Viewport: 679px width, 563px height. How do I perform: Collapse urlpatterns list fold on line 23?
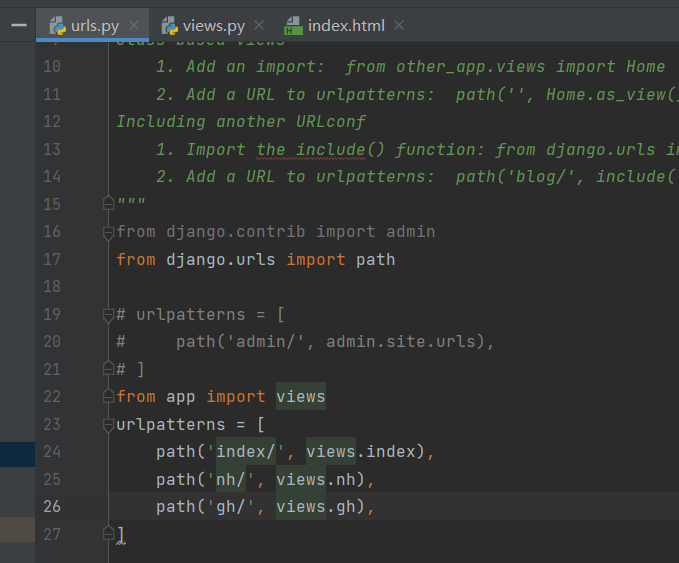tap(108, 425)
